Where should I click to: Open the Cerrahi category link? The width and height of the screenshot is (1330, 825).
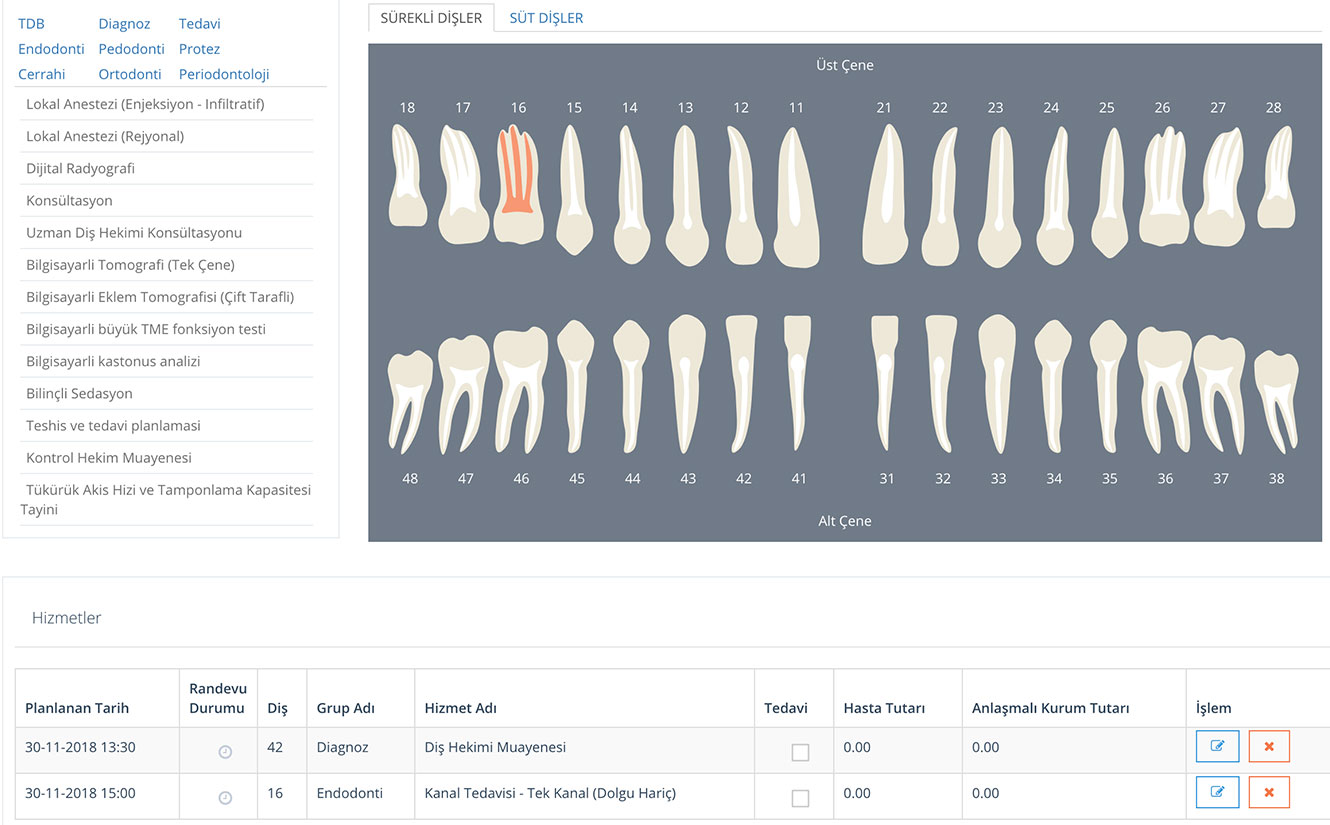[42, 74]
